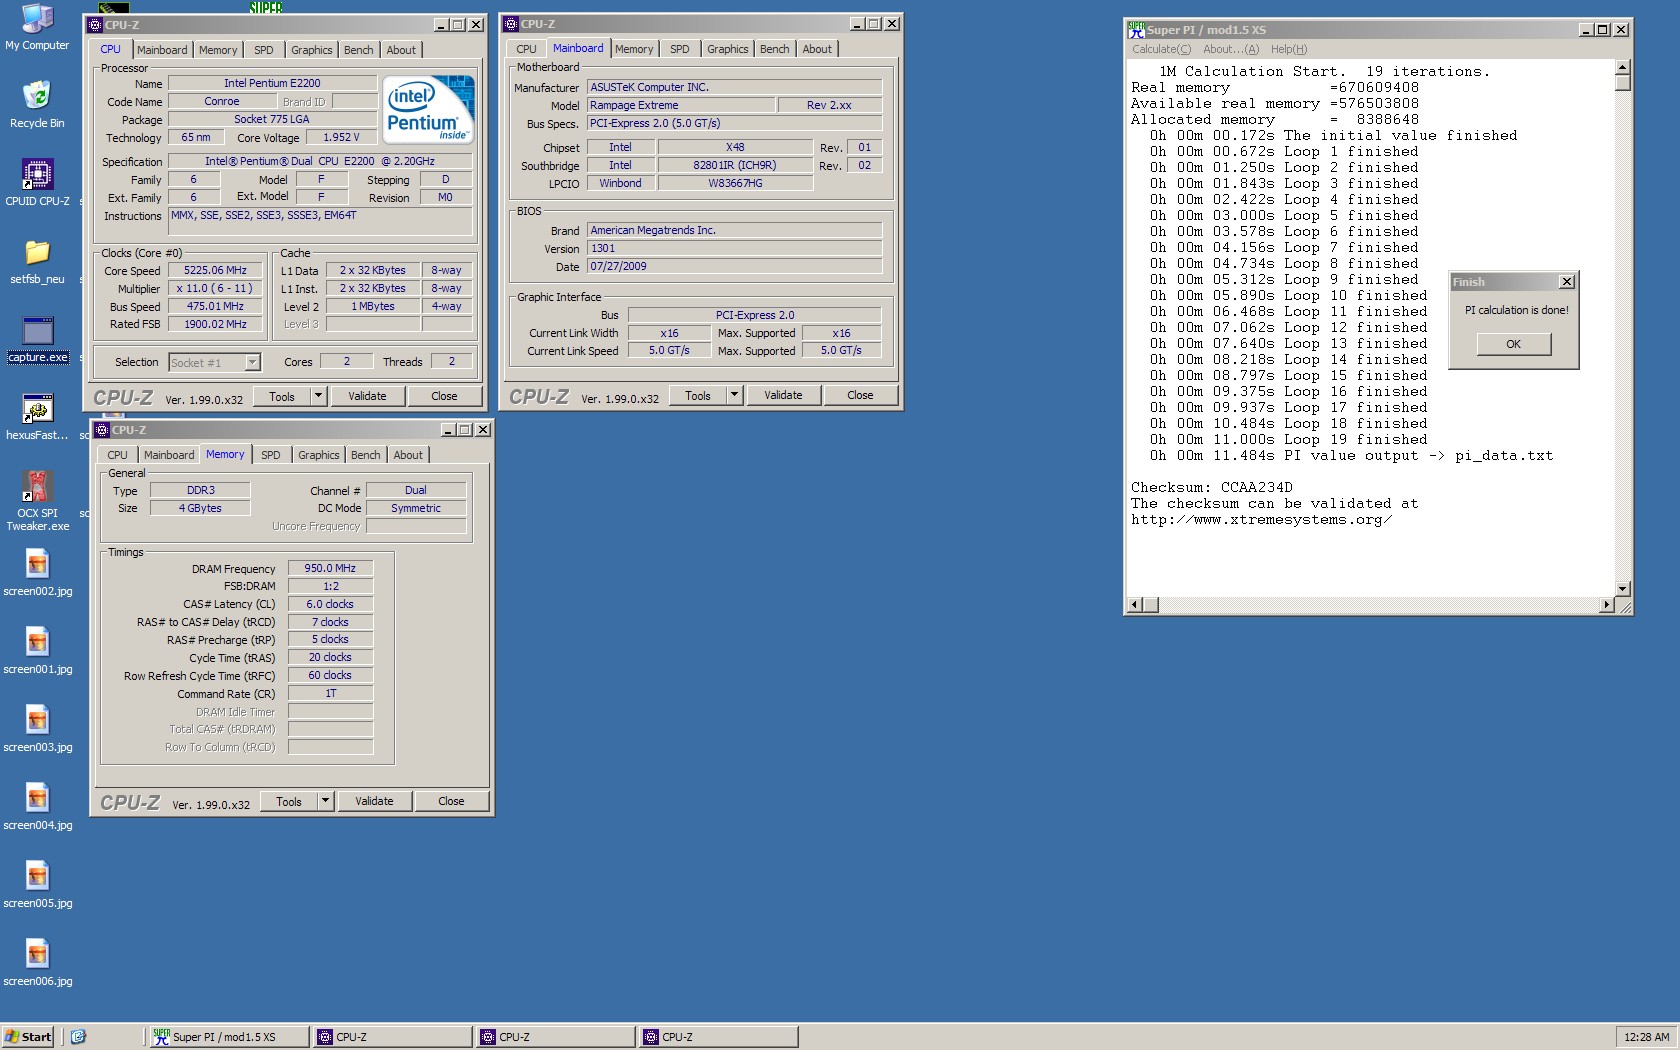
Task: Open Calculate menu in Super PI
Action: point(1161,49)
